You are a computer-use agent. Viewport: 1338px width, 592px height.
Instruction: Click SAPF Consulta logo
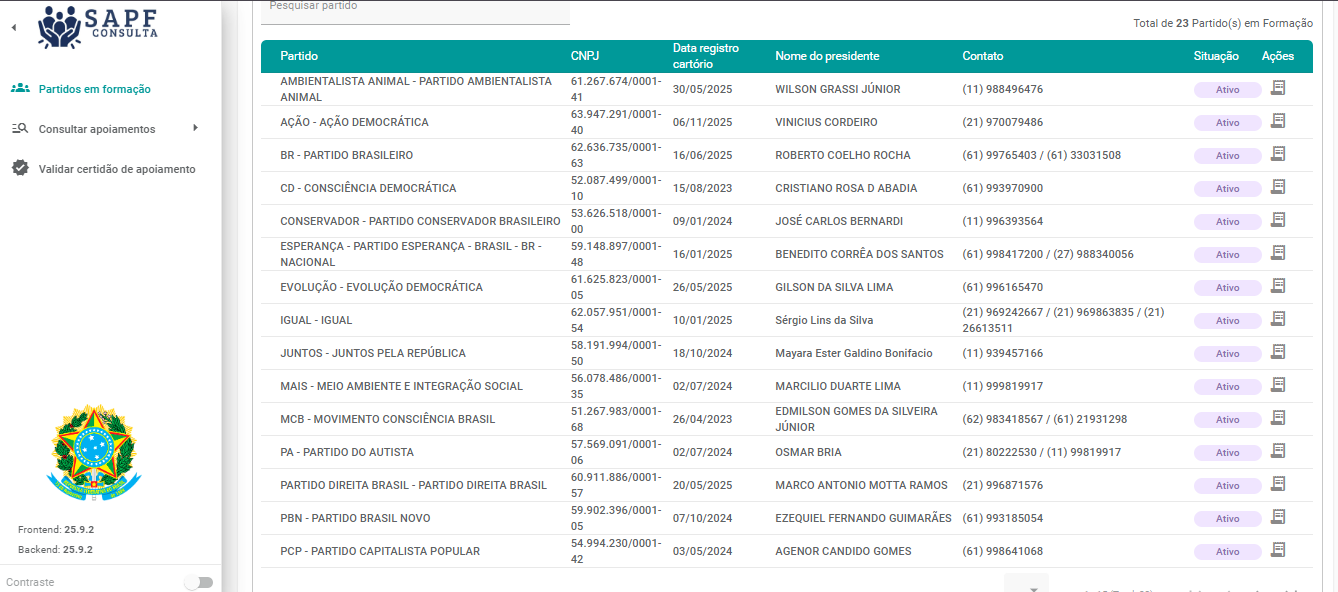[x=98, y=26]
